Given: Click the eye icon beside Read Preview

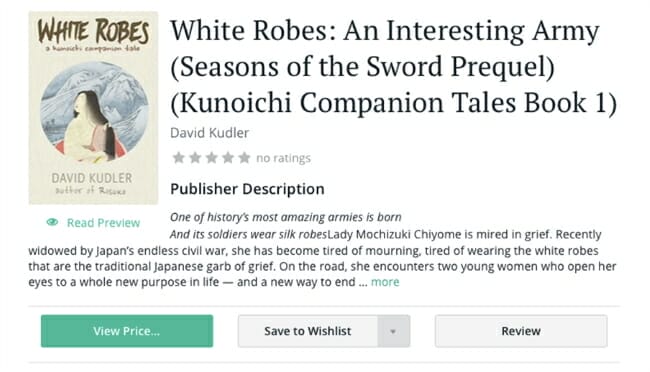Looking at the screenshot, I should click(x=52, y=222).
